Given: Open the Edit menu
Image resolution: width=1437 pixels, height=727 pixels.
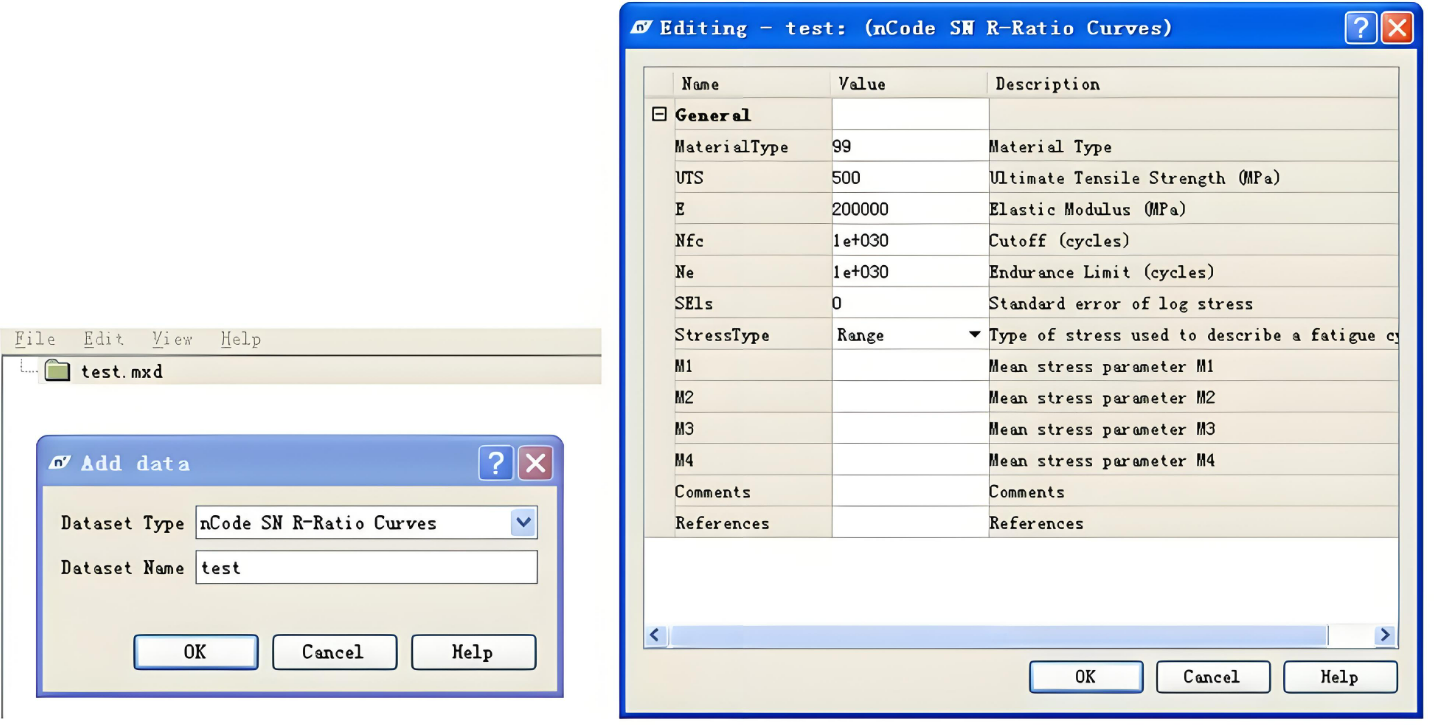Looking at the screenshot, I should [x=103, y=339].
